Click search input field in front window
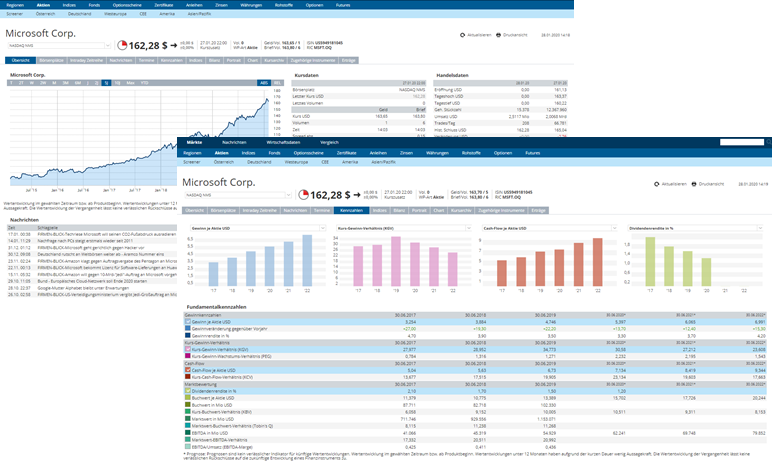Image resolution: width=772 pixels, height=463 pixels. coord(741,142)
